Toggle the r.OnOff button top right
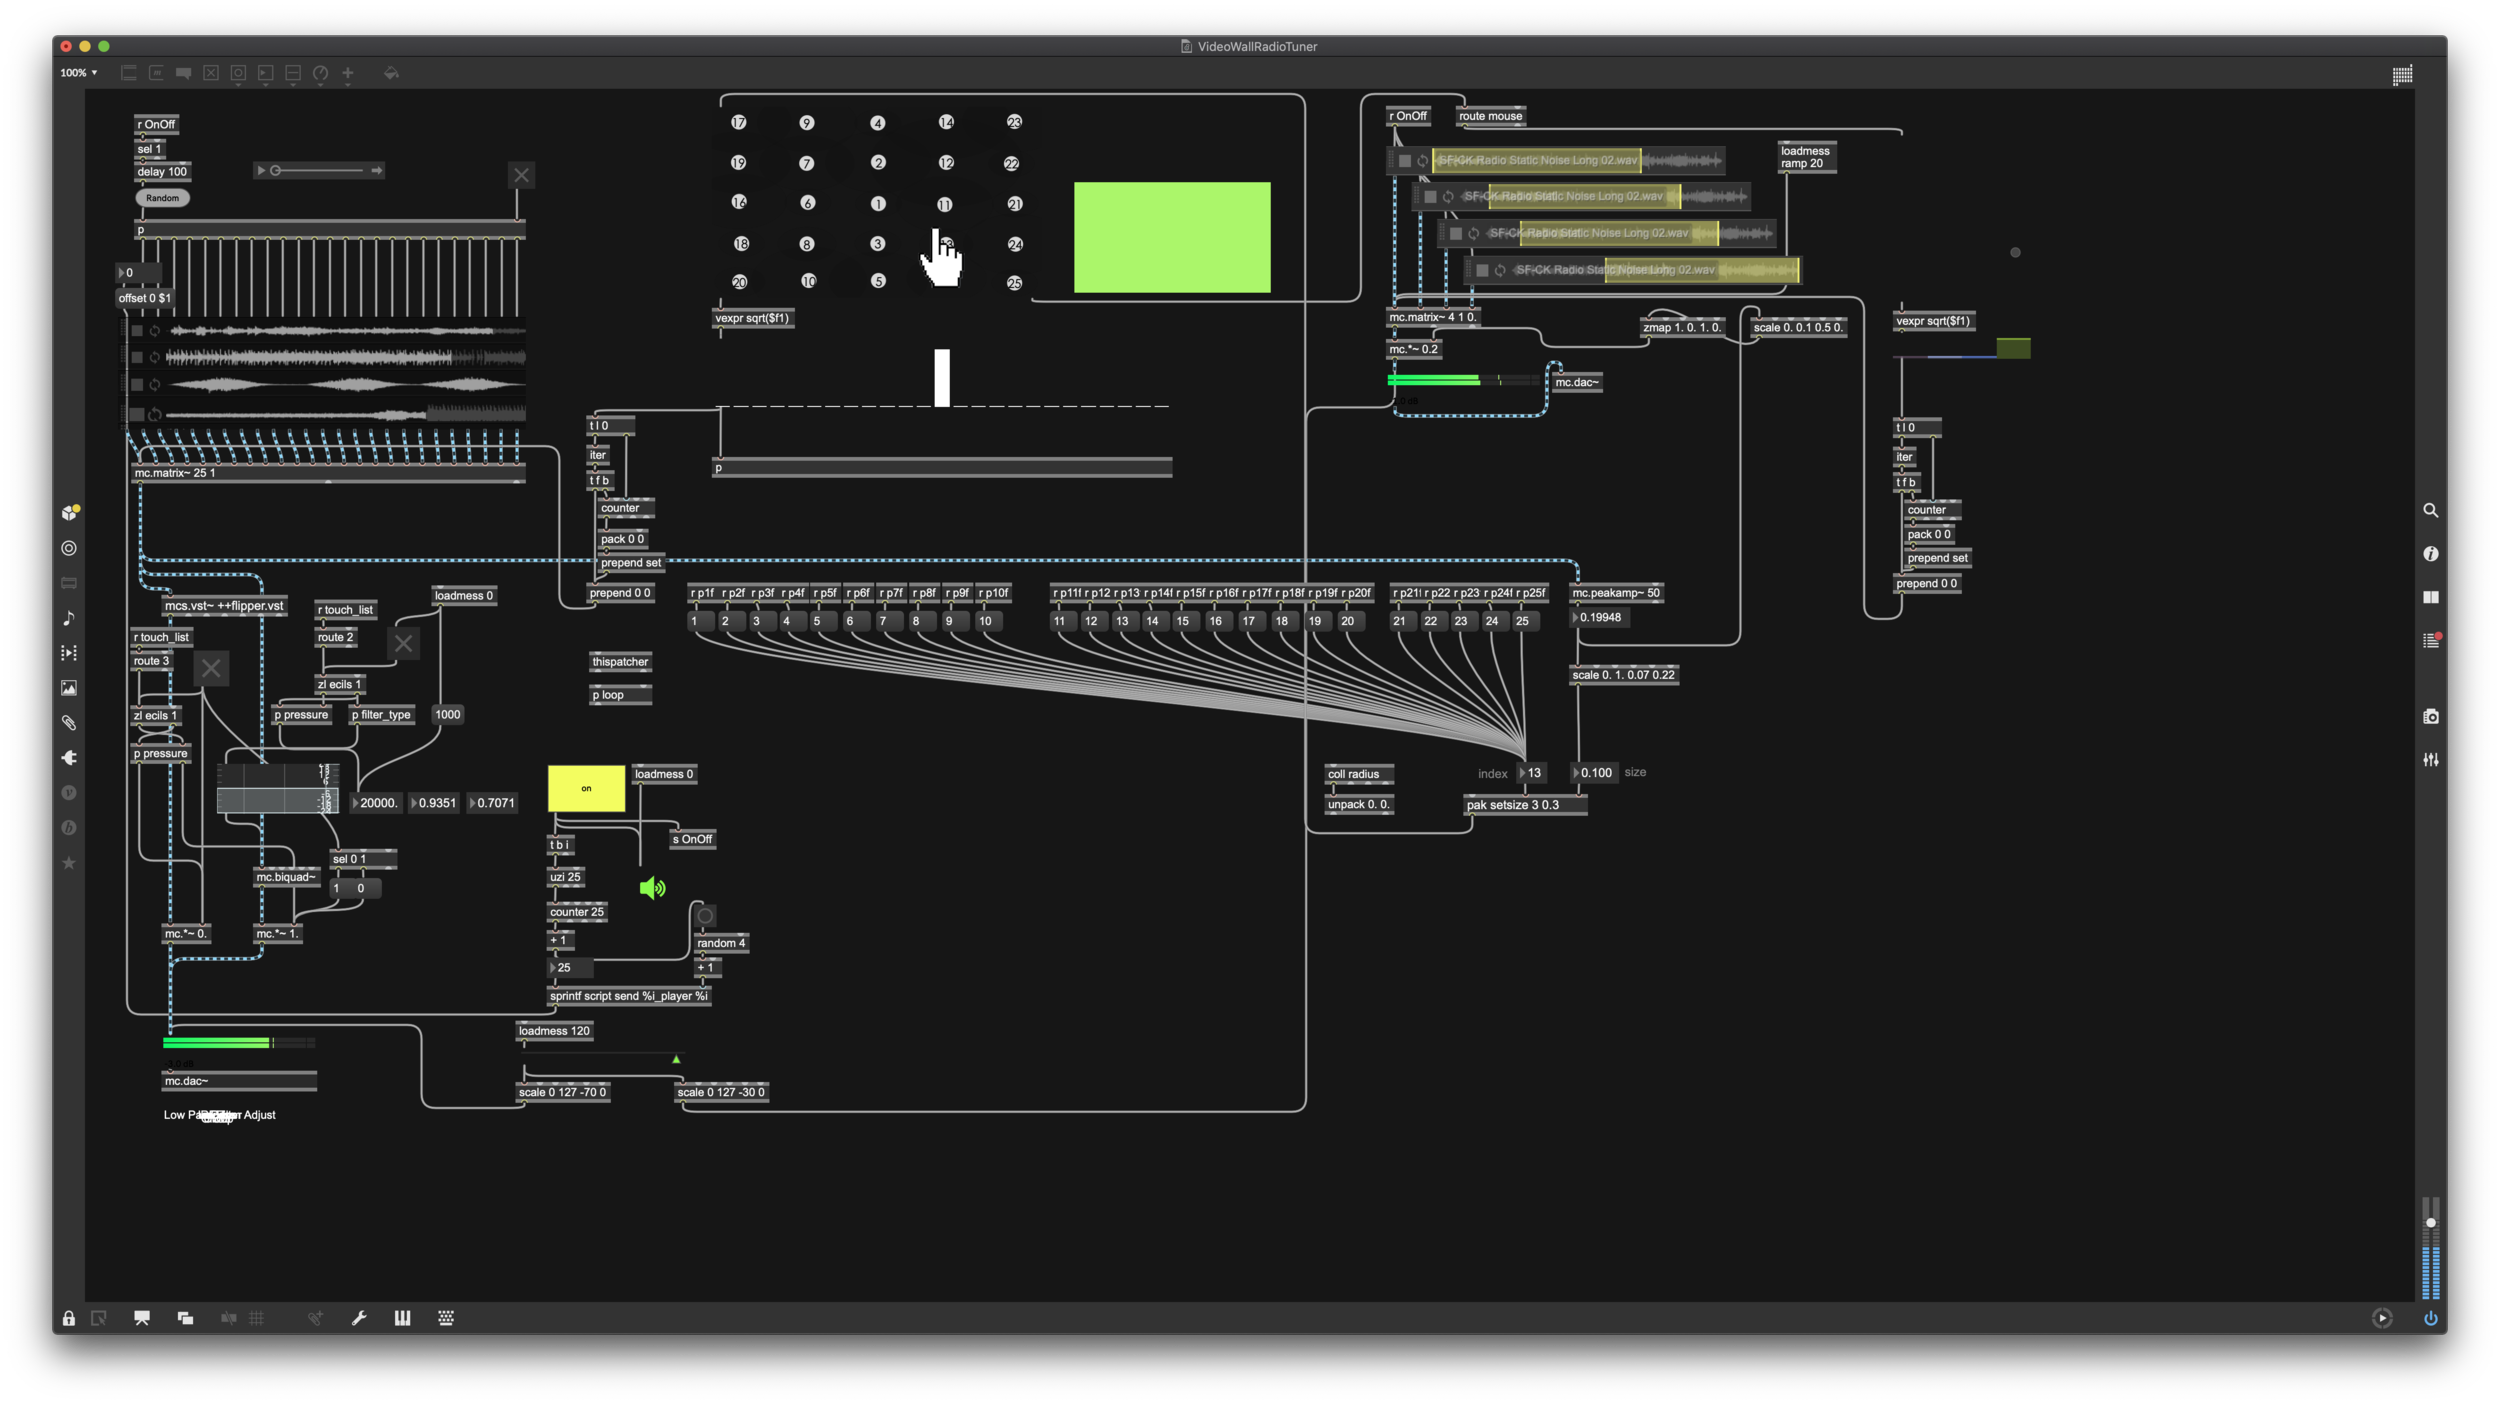Image resolution: width=2500 pixels, height=1404 pixels. click(1408, 115)
